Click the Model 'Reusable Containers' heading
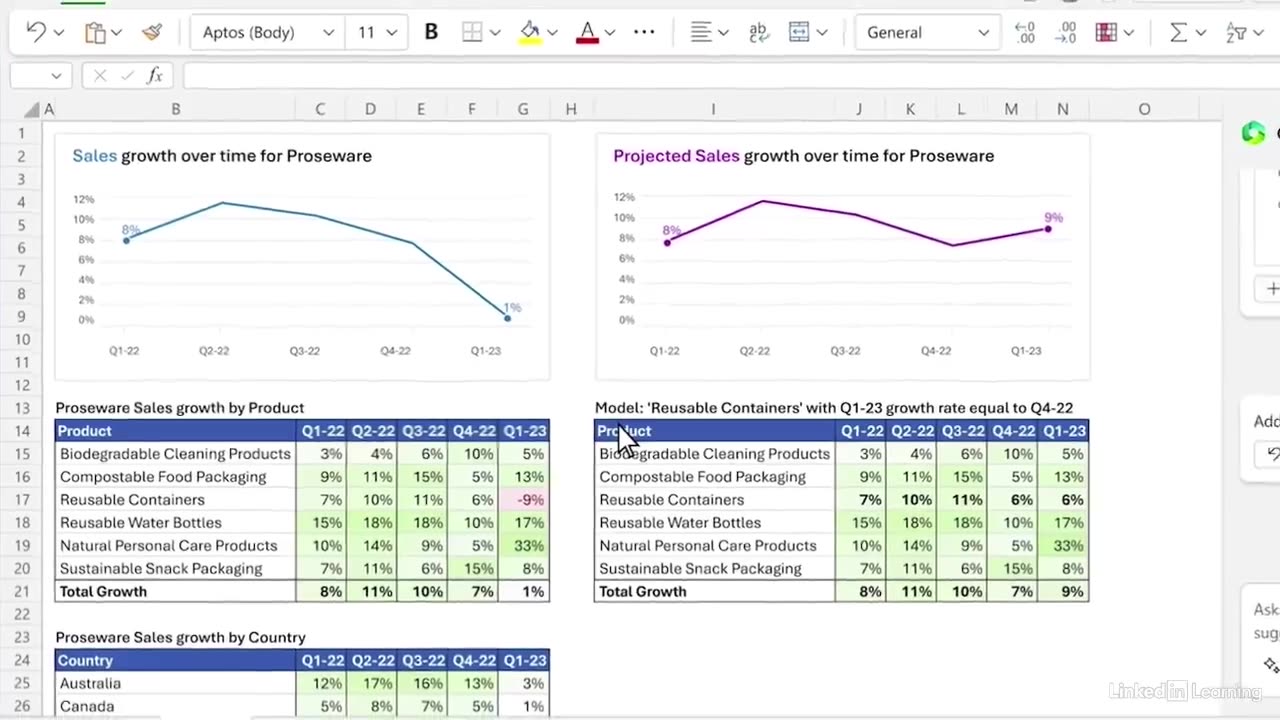 (x=834, y=408)
